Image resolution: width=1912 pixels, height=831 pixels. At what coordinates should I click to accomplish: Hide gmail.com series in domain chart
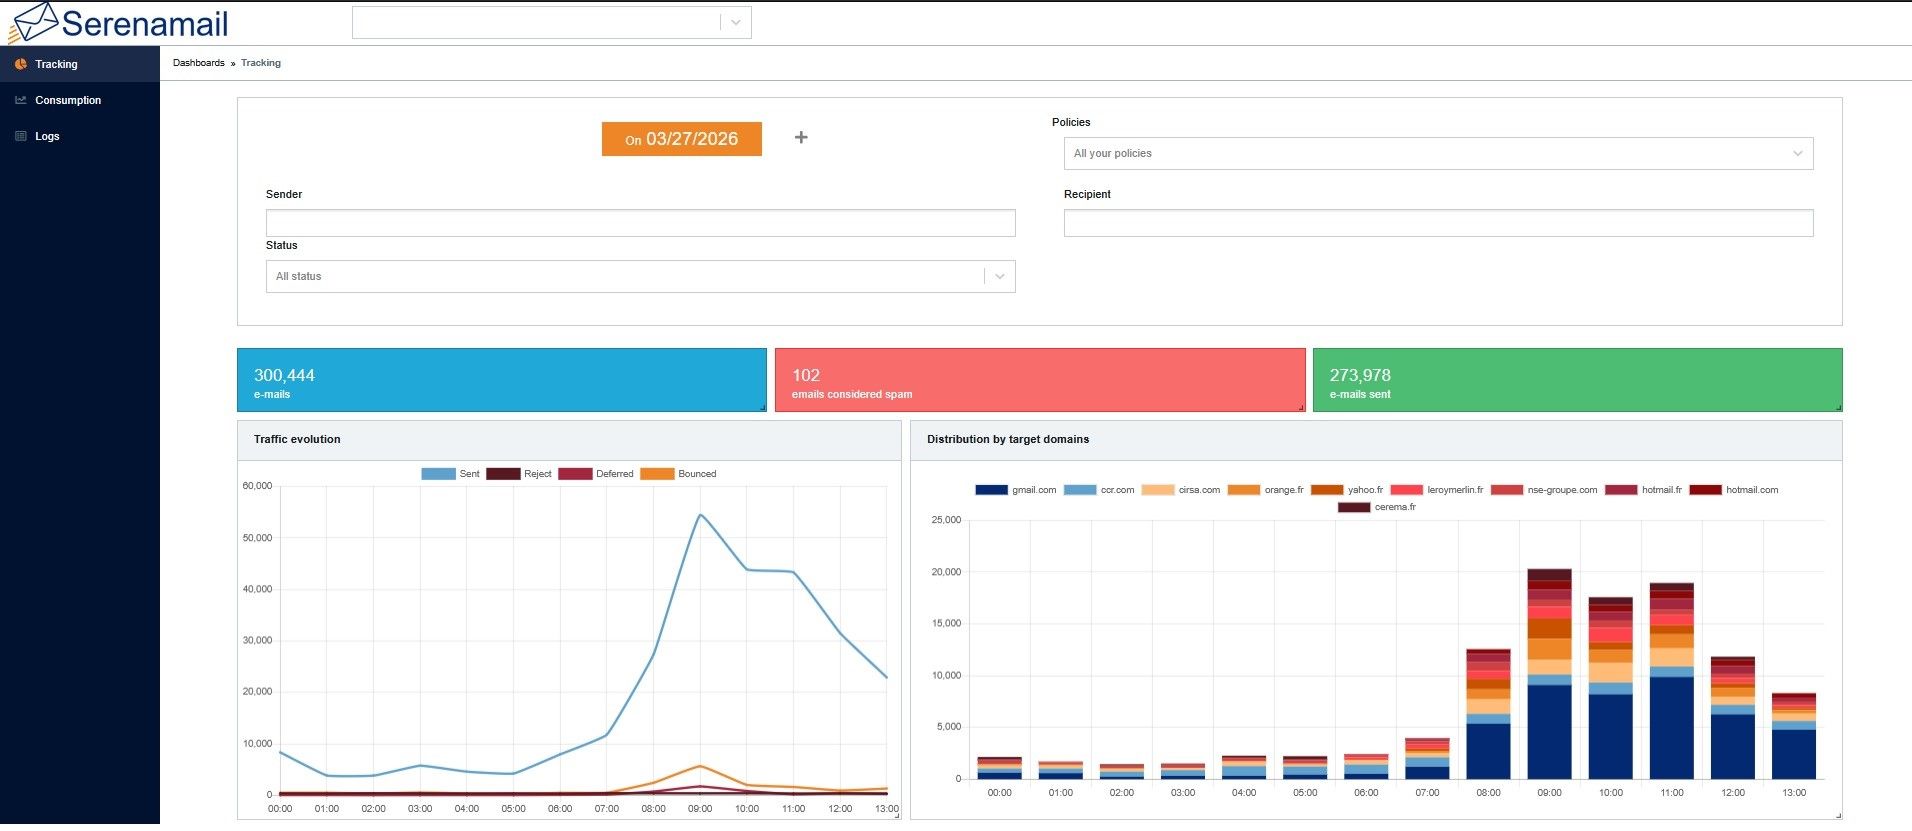[1015, 490]
